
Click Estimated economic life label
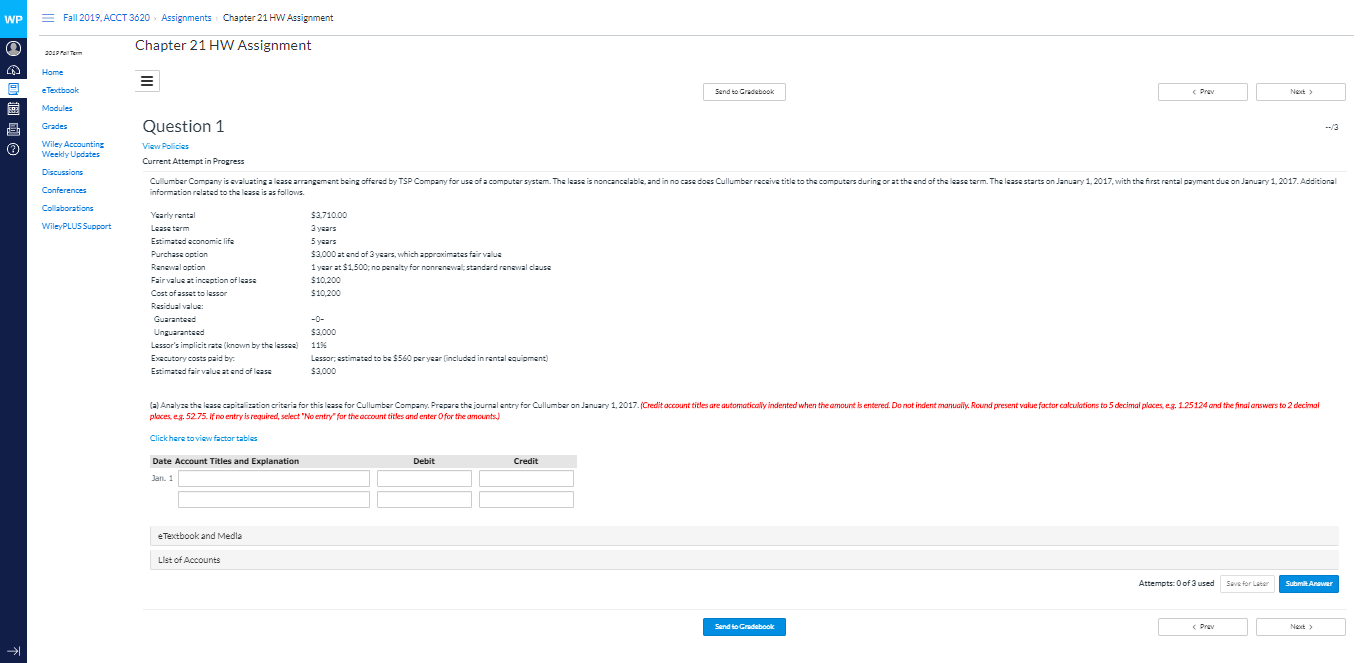click(192, 241)
